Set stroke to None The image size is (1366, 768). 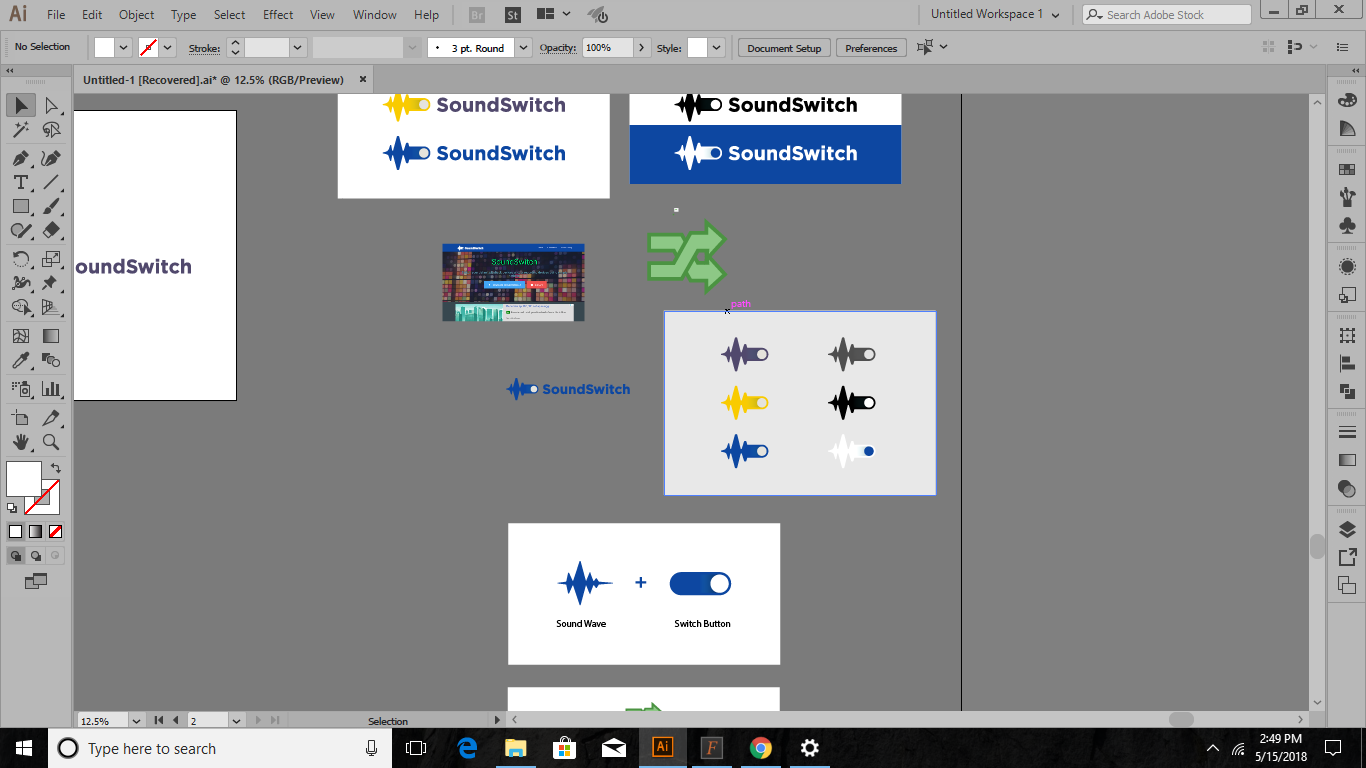[x=55, y=531]
